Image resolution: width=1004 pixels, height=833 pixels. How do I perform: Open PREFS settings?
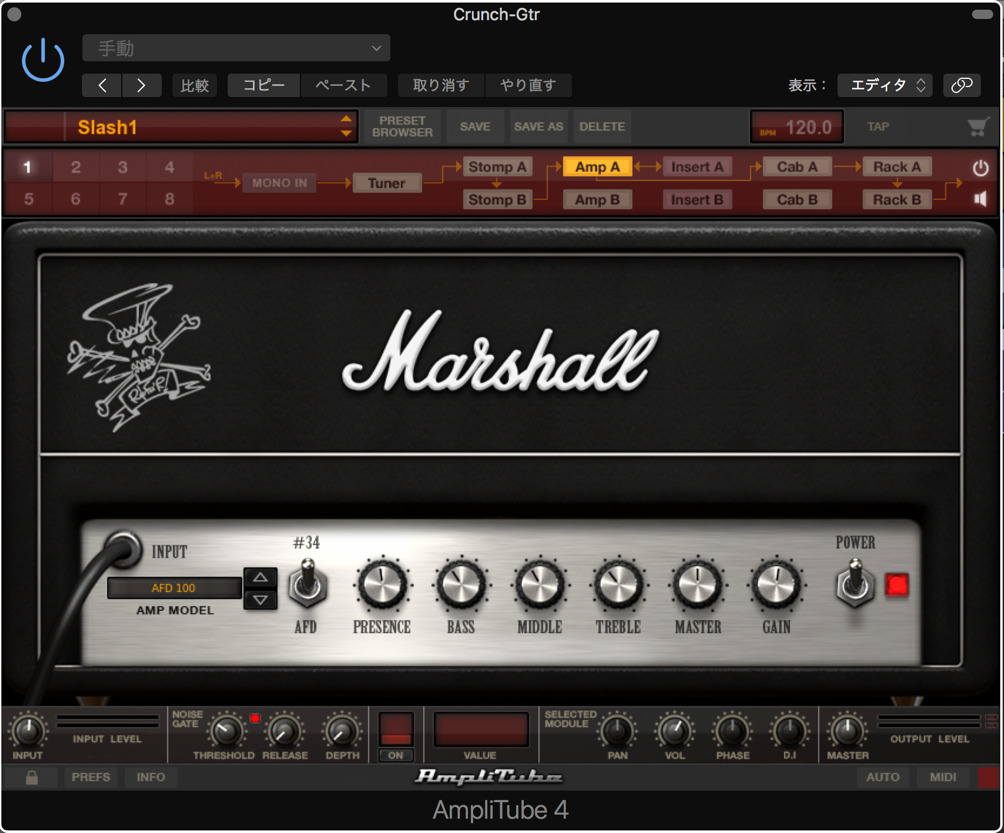coord(91,777)
